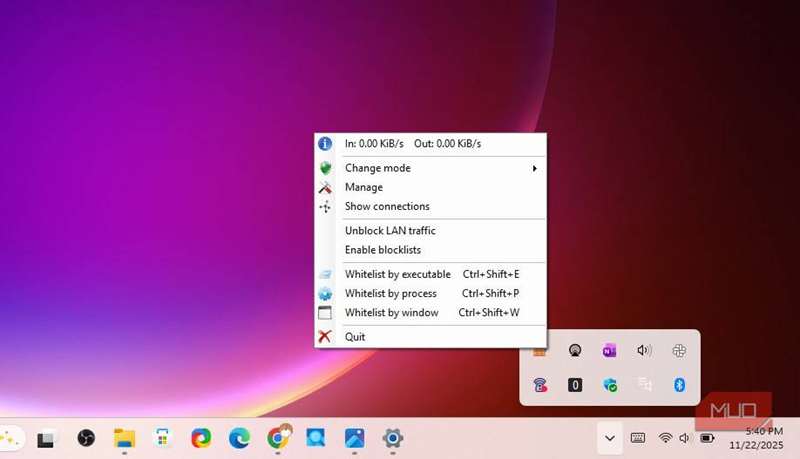Open Google Chrome from the taskbar

point(279,438)
